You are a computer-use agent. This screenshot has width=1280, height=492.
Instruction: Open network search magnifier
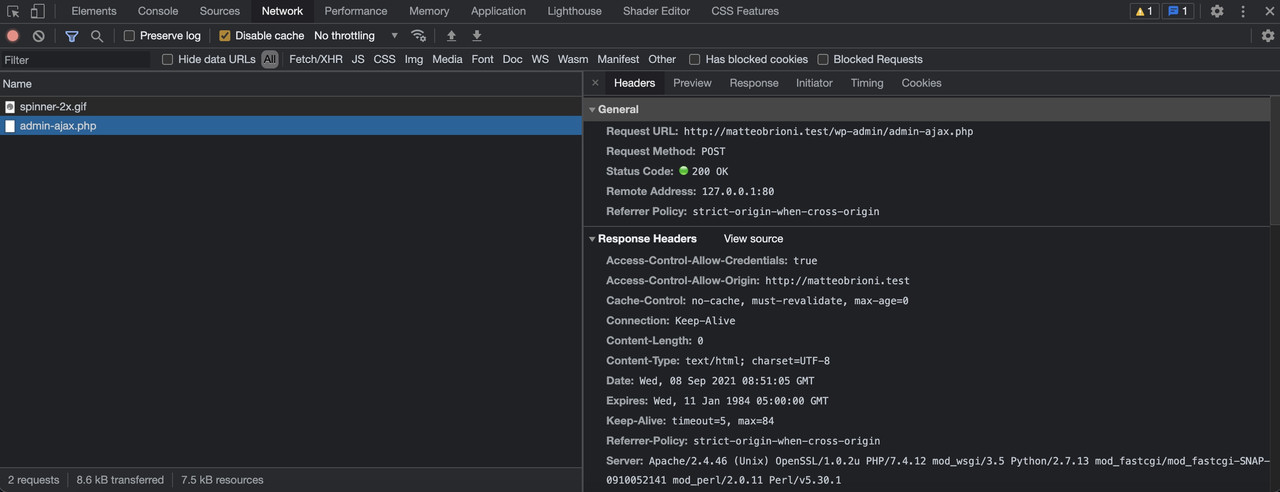pyautogui.click(x=97, y=36)
